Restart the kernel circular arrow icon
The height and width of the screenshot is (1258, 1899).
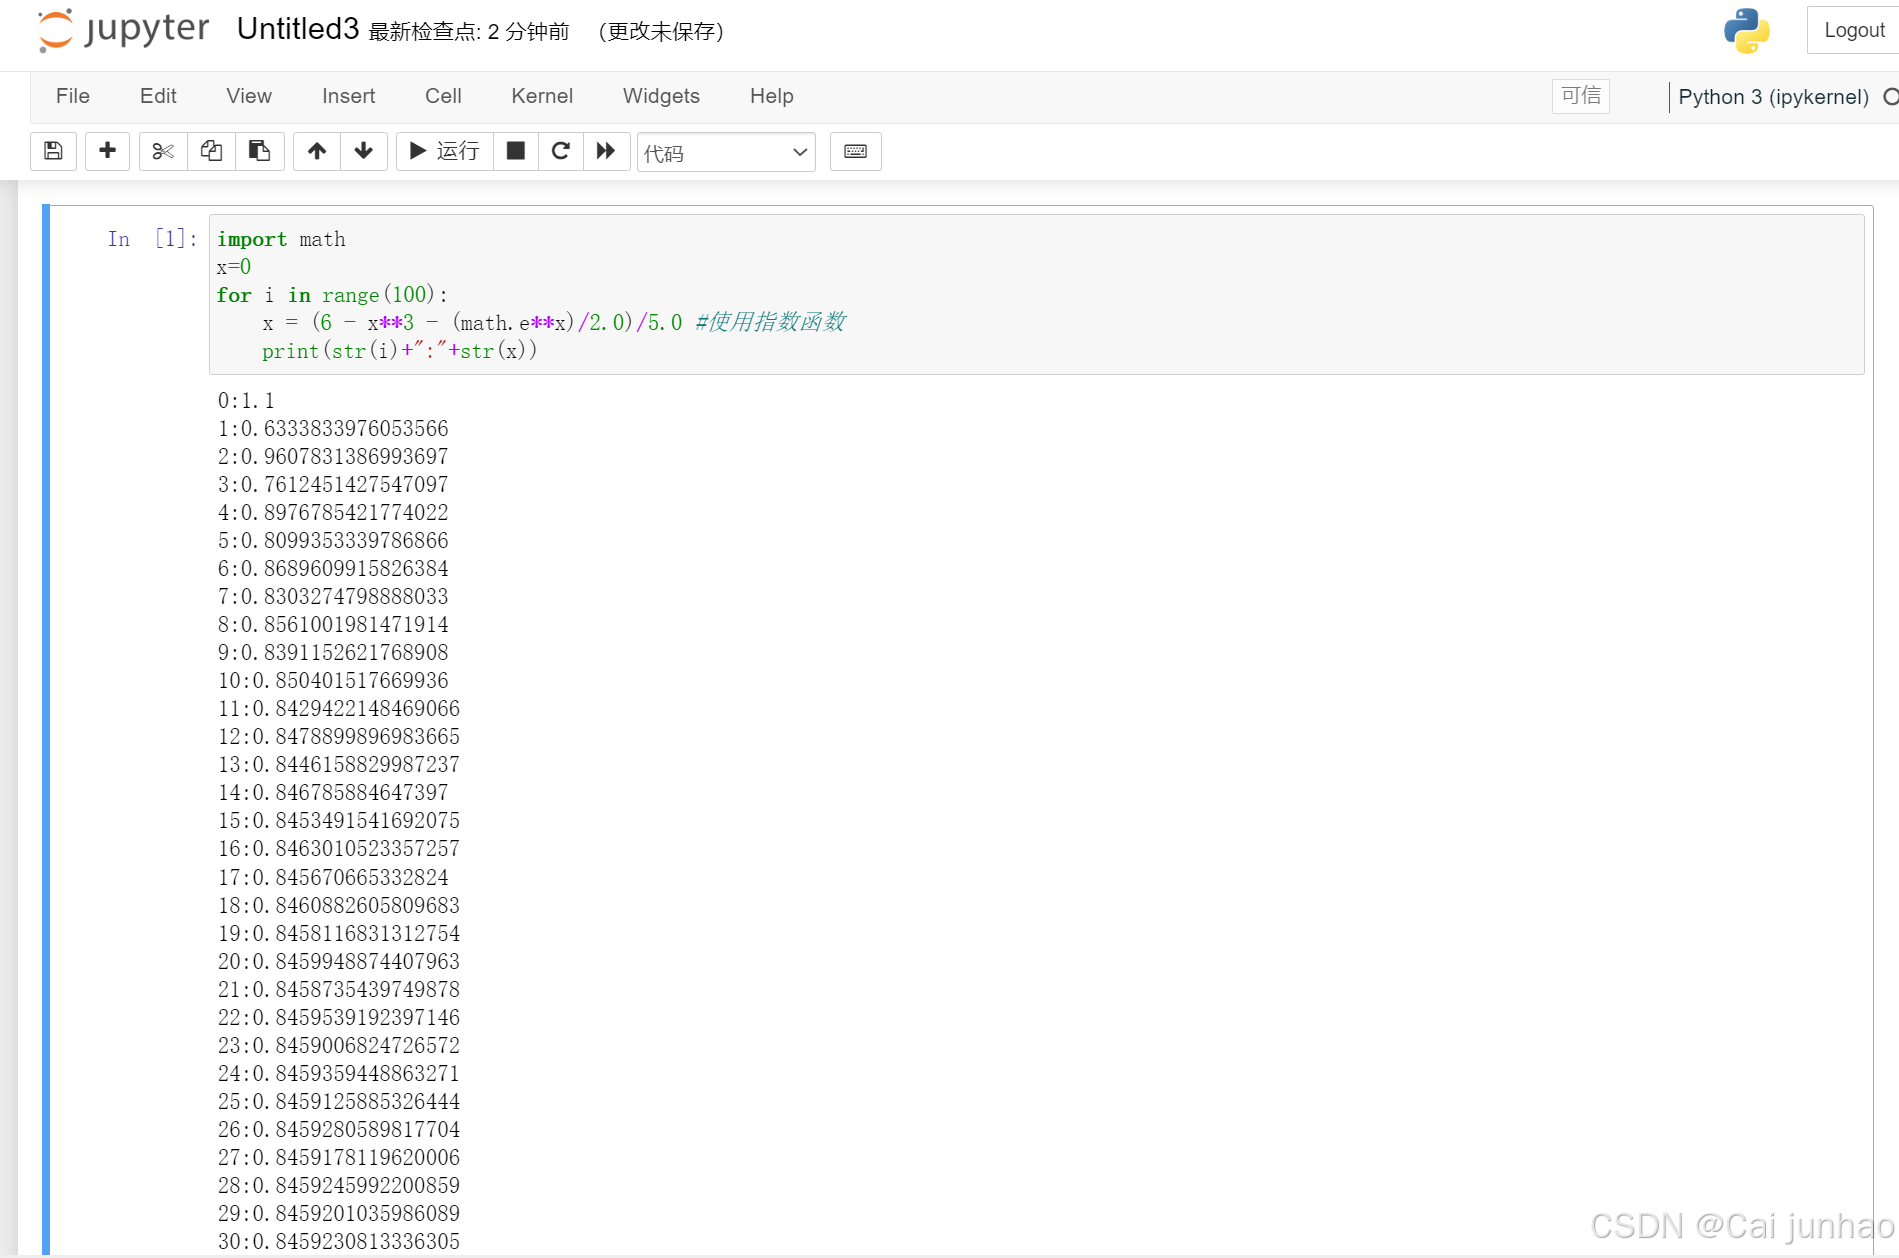coord(561,151)
